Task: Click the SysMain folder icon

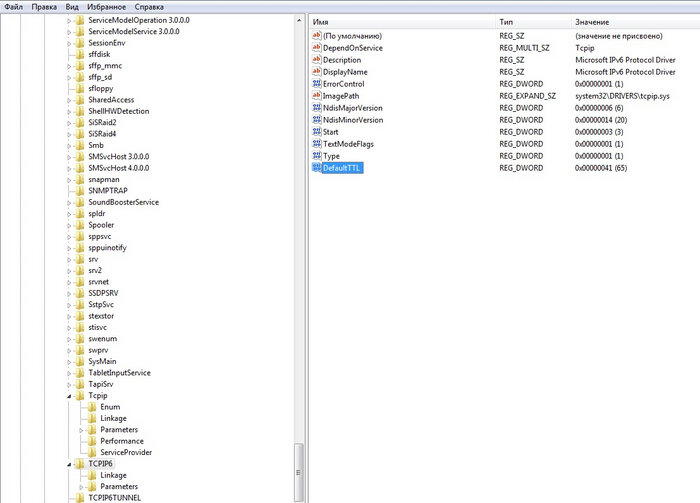Action: [80, 362]
